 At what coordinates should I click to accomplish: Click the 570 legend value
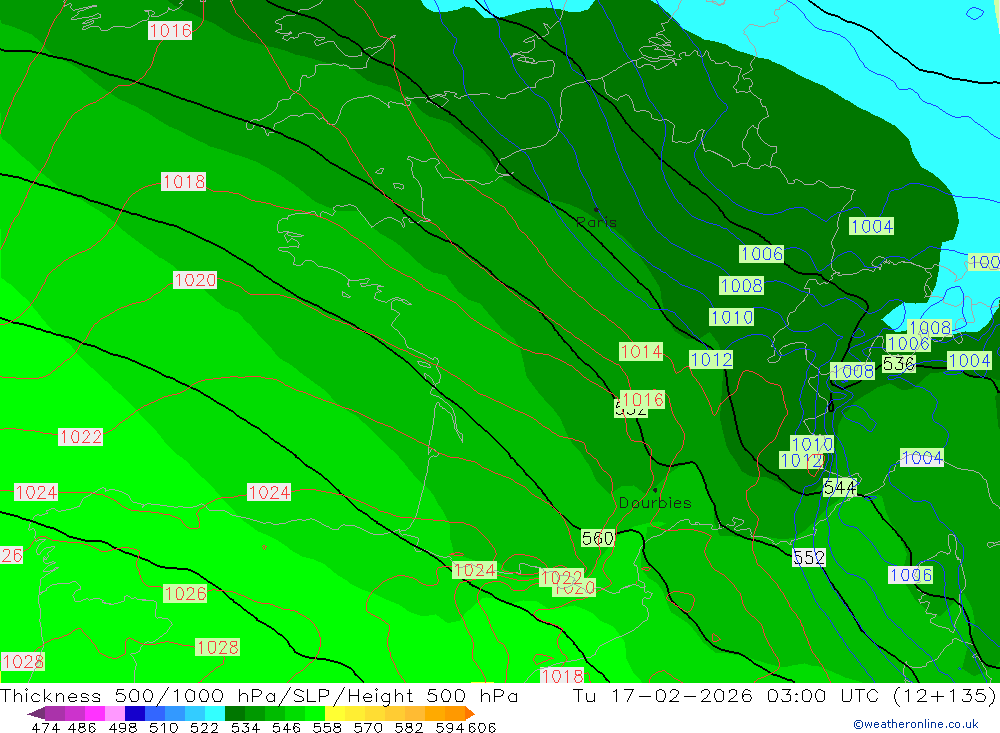point(367,728)
